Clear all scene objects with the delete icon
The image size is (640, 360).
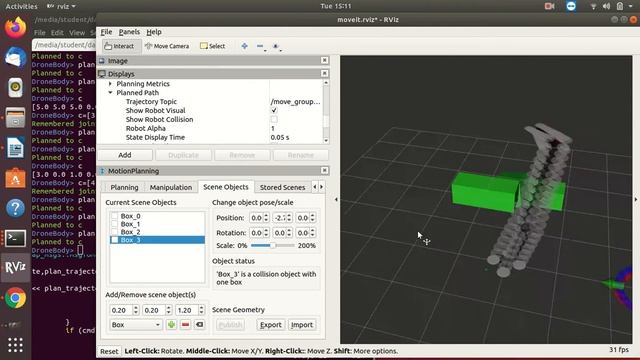coord(199,324)
